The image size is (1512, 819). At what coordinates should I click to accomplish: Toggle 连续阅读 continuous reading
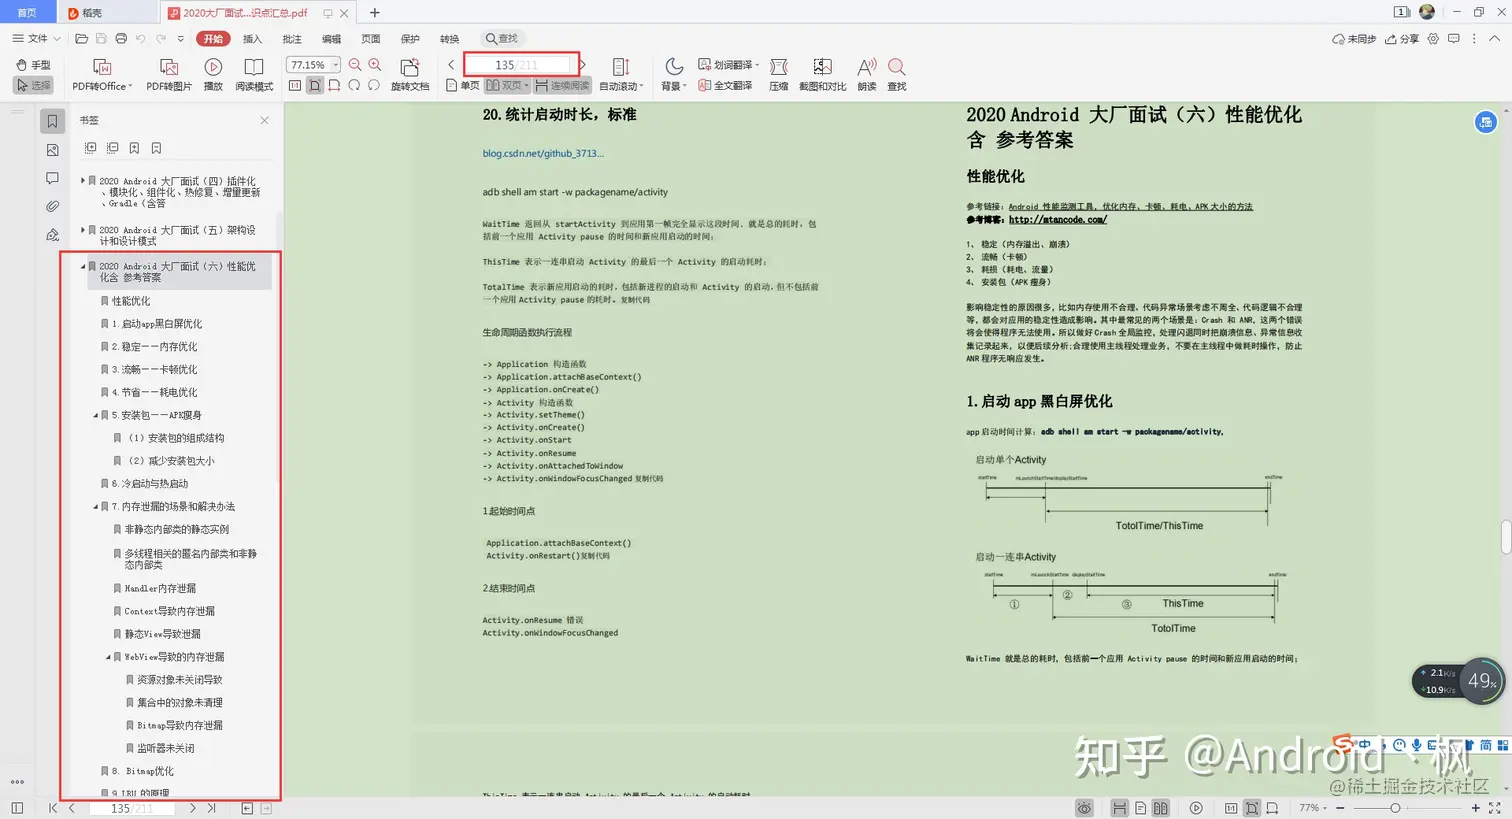coord(562,86)
